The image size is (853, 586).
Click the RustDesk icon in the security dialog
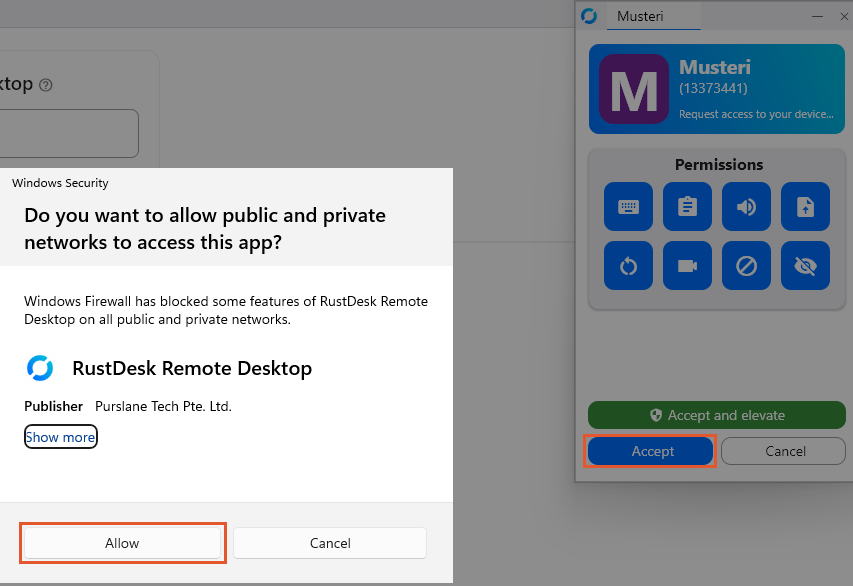tap(40, 368)
